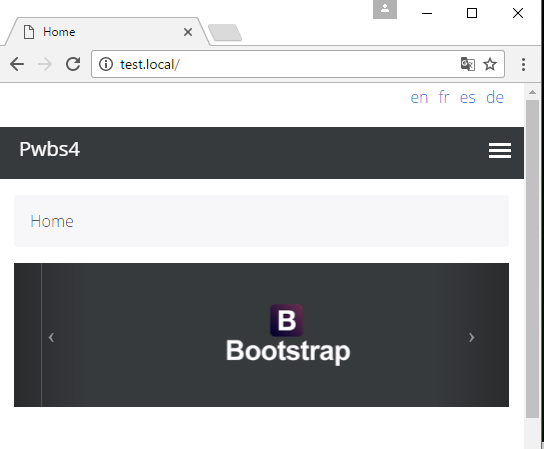This screenshot has width=544, height=449.
Task: Open the Chrome user profile icon
Action: click(385, 9)
